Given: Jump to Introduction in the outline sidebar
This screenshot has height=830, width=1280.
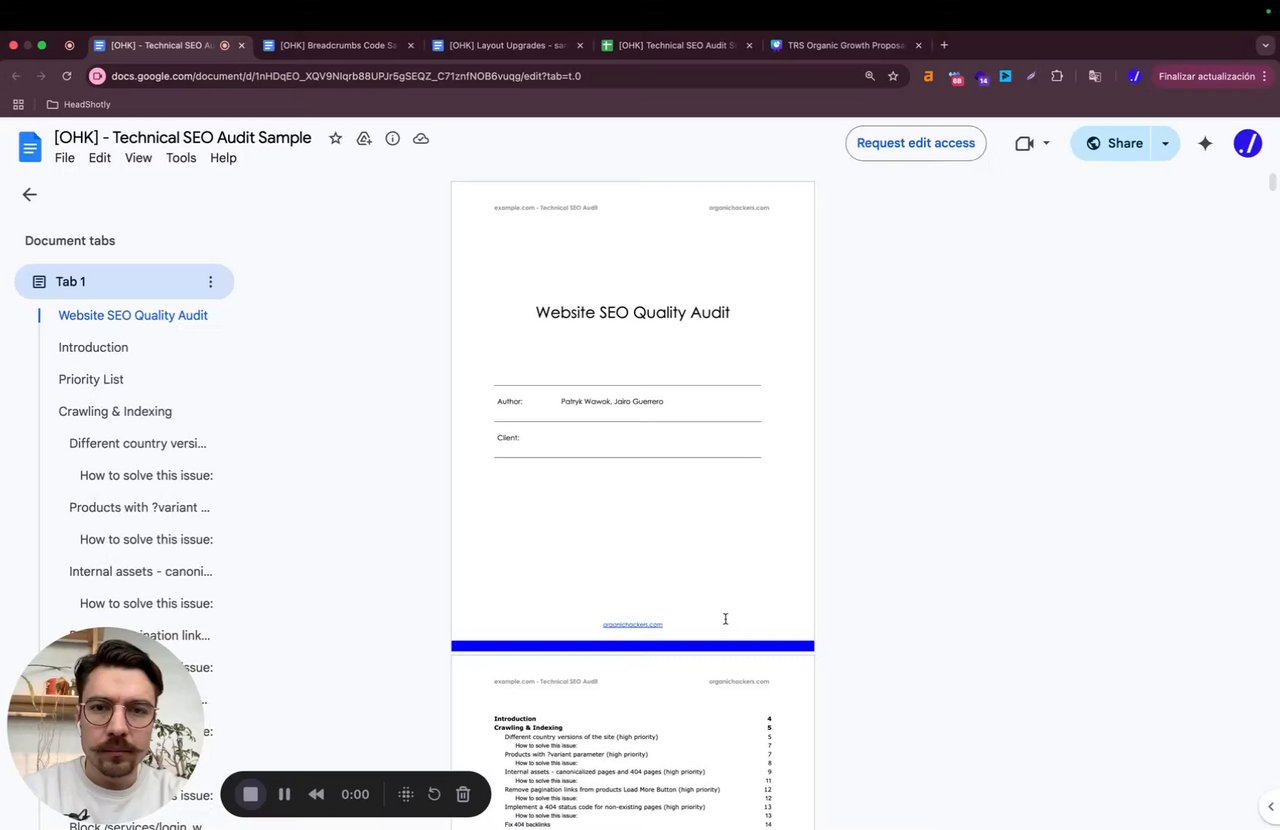Looking at the screenshot, I should click(93, 347).
